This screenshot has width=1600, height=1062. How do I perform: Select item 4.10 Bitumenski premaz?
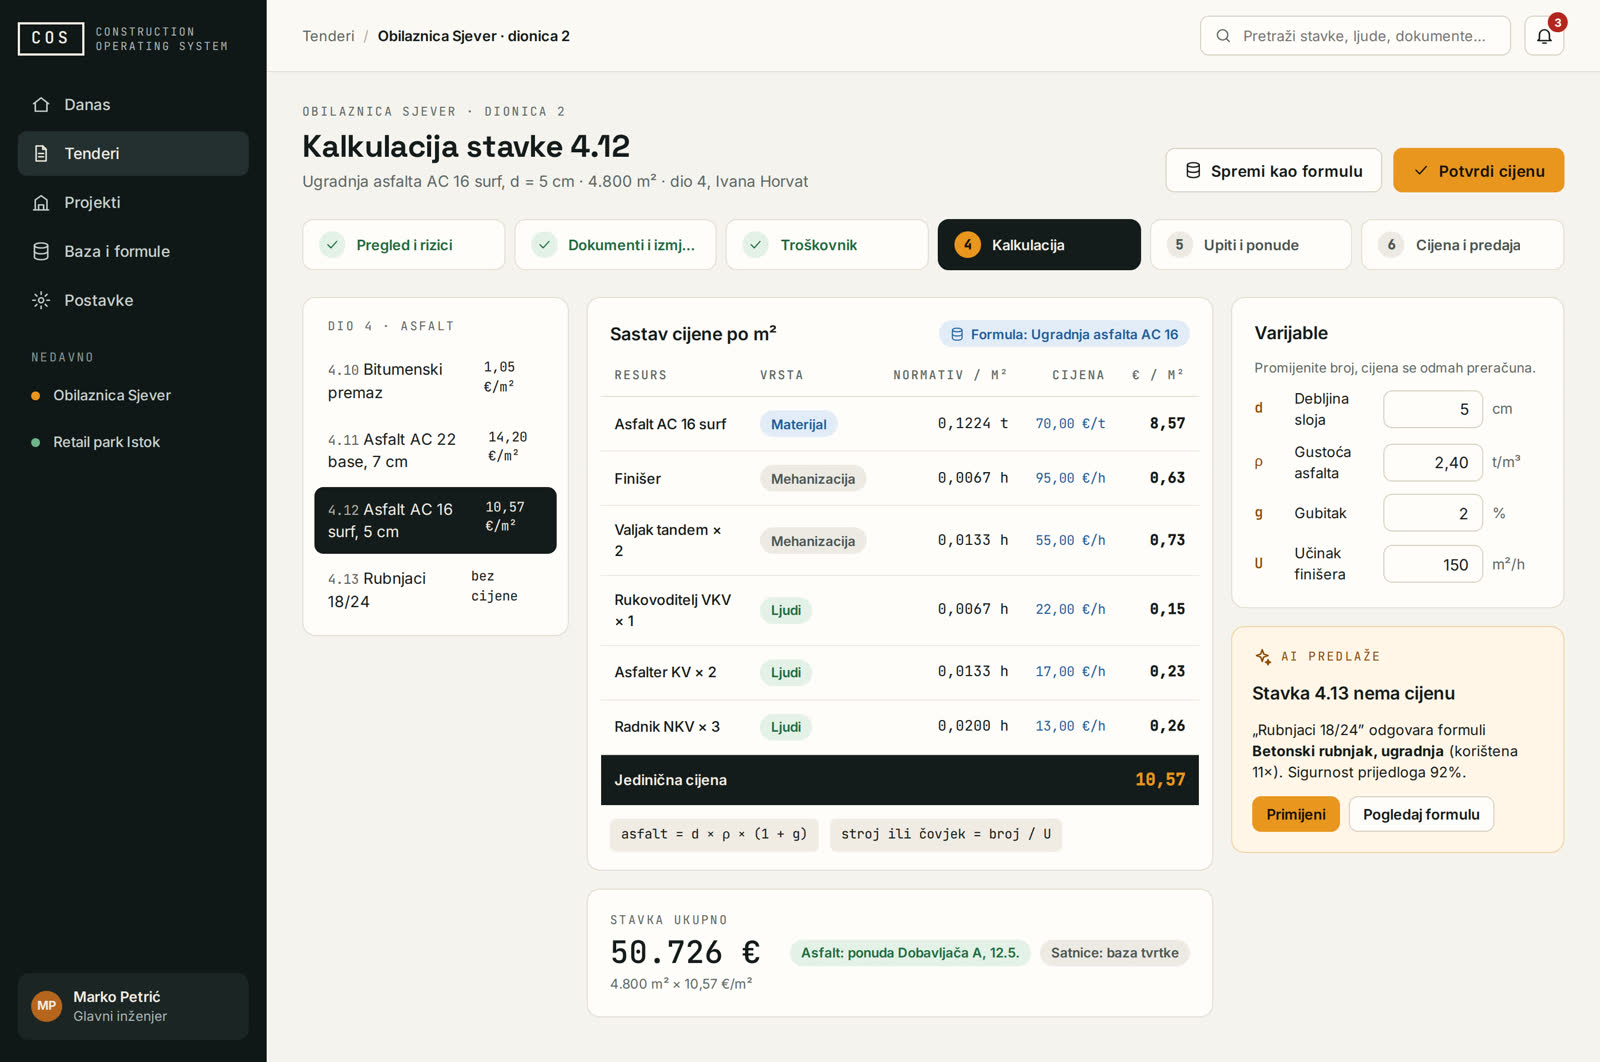435,380
